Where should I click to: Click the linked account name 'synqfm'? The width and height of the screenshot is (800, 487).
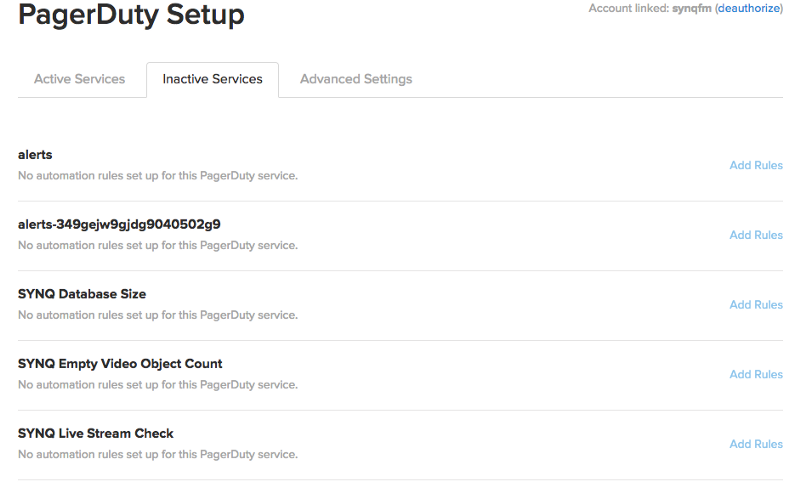[x=691, y=9]
